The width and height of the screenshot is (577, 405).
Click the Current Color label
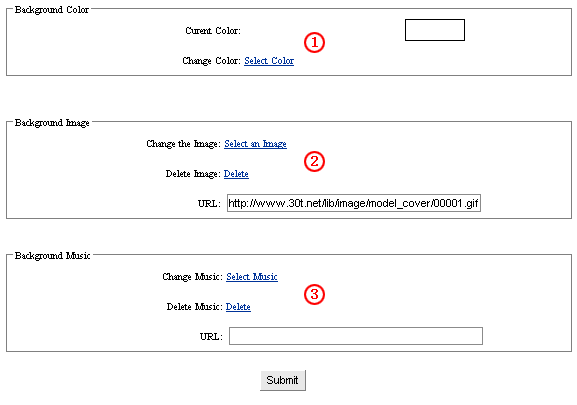pyautogui.click(x=213, y=31)
